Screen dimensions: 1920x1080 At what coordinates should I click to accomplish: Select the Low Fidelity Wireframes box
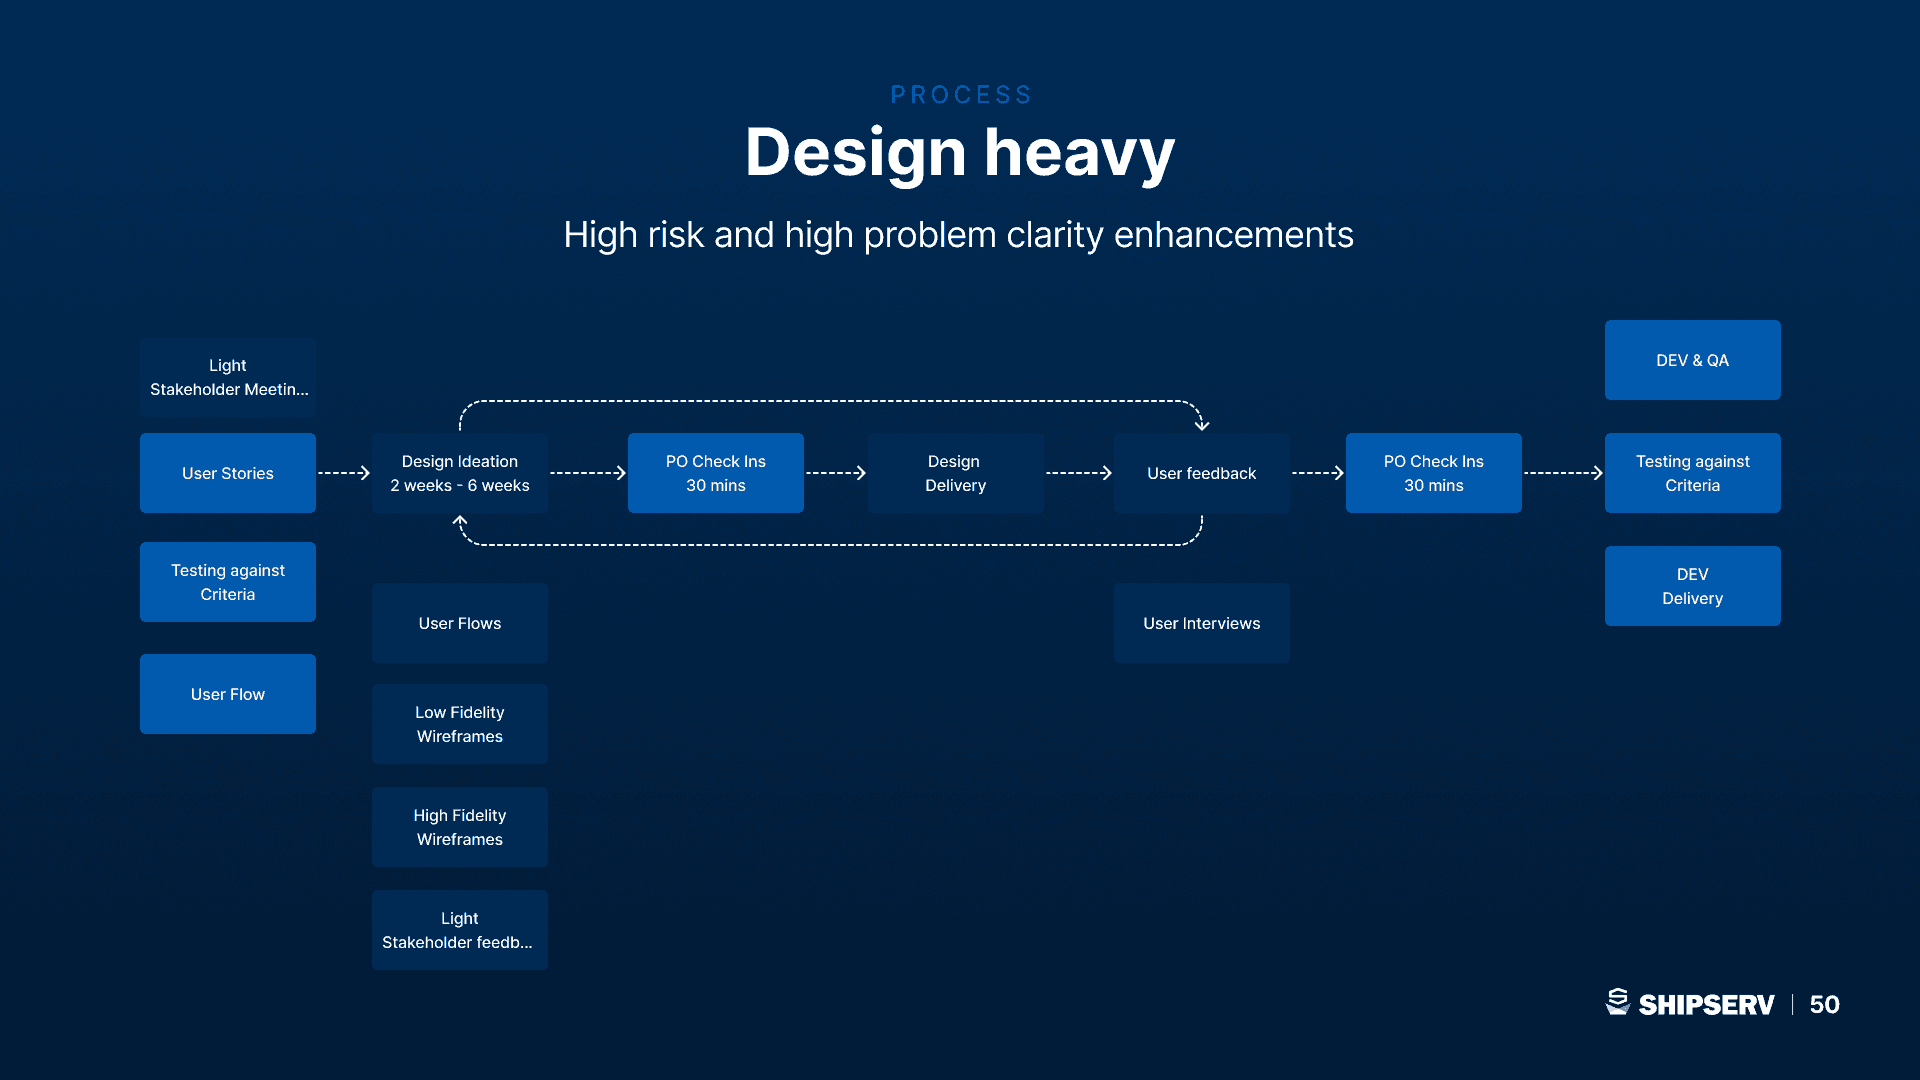click(x=460, y=724)
